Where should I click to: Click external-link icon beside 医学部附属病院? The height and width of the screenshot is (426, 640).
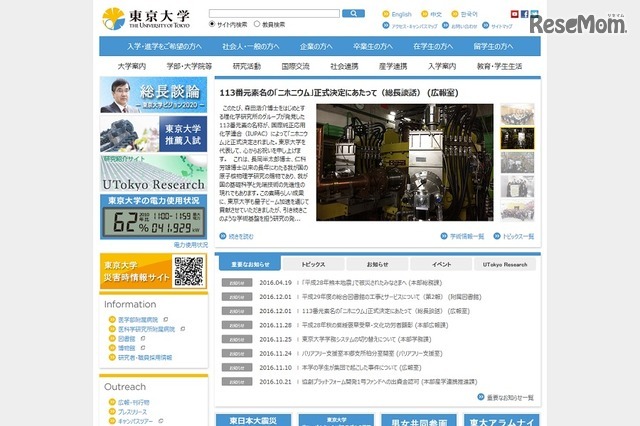coord(165,320)
